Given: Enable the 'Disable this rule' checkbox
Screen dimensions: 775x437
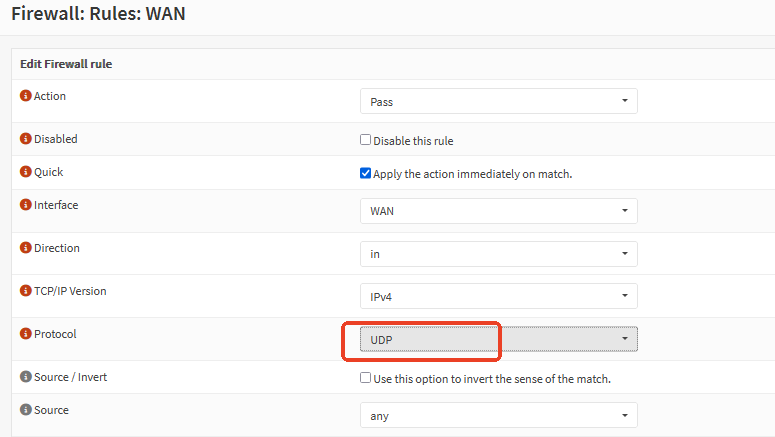Looking at the screenshot, I should coord(365,140).
